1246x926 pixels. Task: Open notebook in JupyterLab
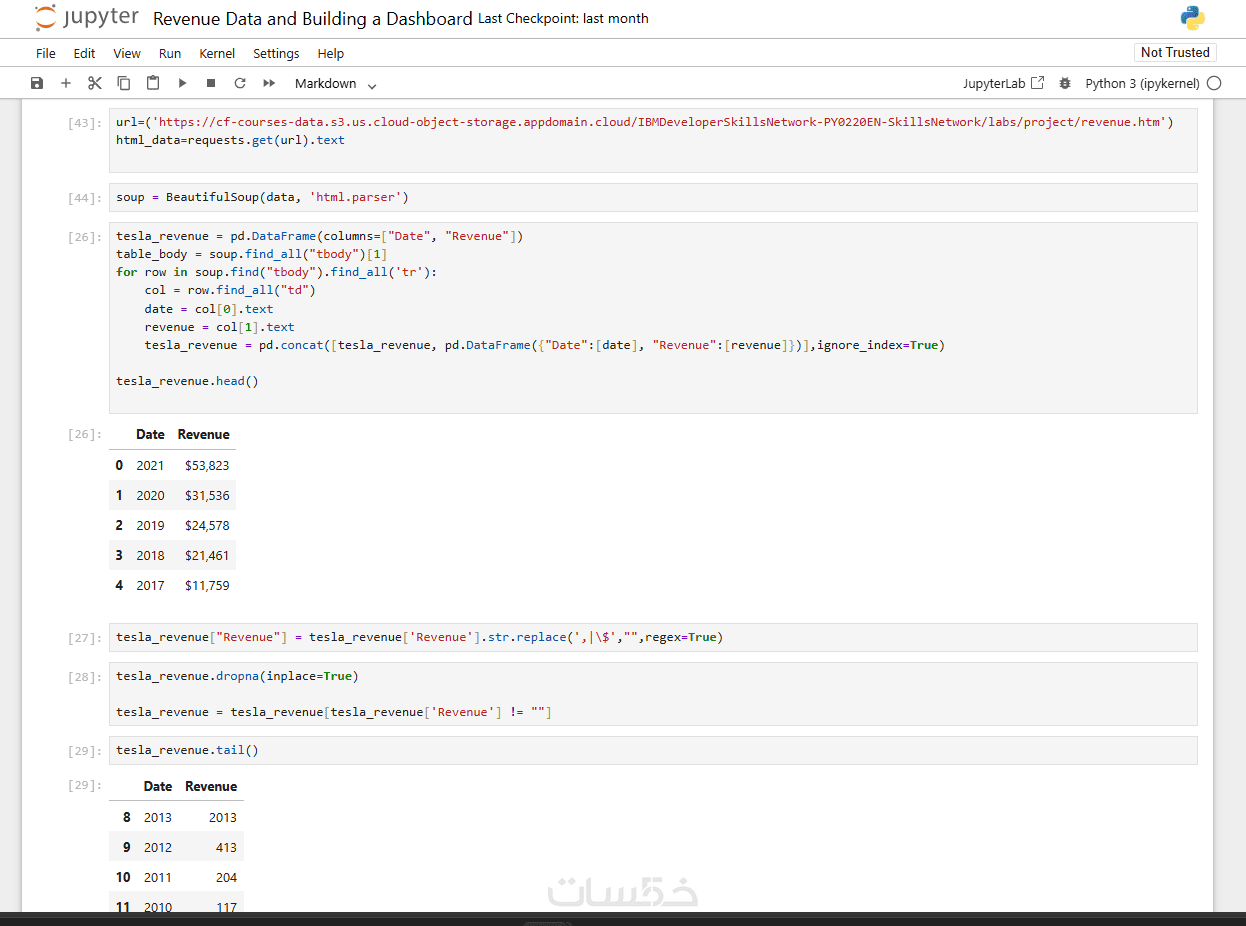tap(1003, 84)
